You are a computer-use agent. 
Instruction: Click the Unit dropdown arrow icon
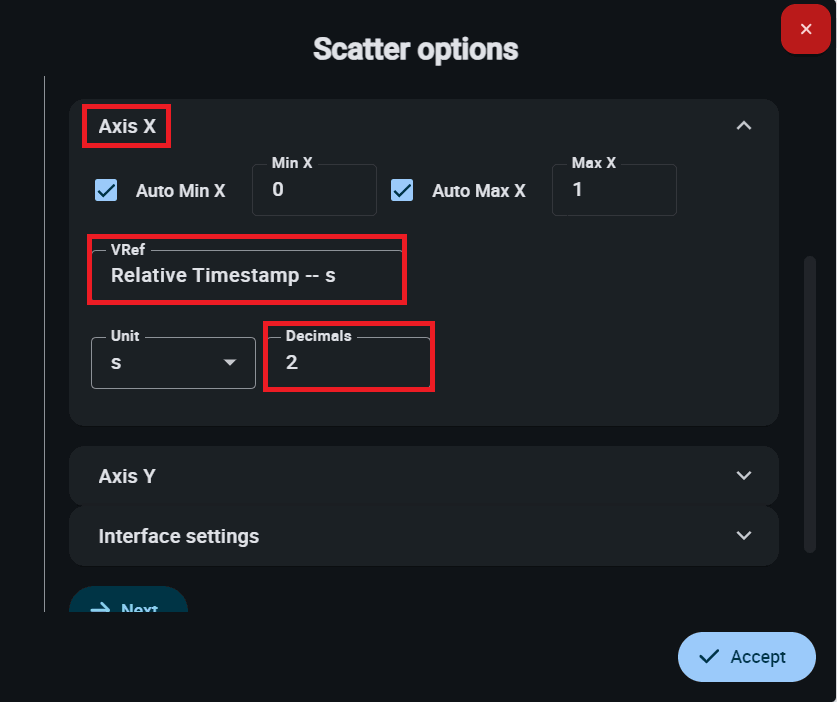pyautogui.click(x=230, y=362)
